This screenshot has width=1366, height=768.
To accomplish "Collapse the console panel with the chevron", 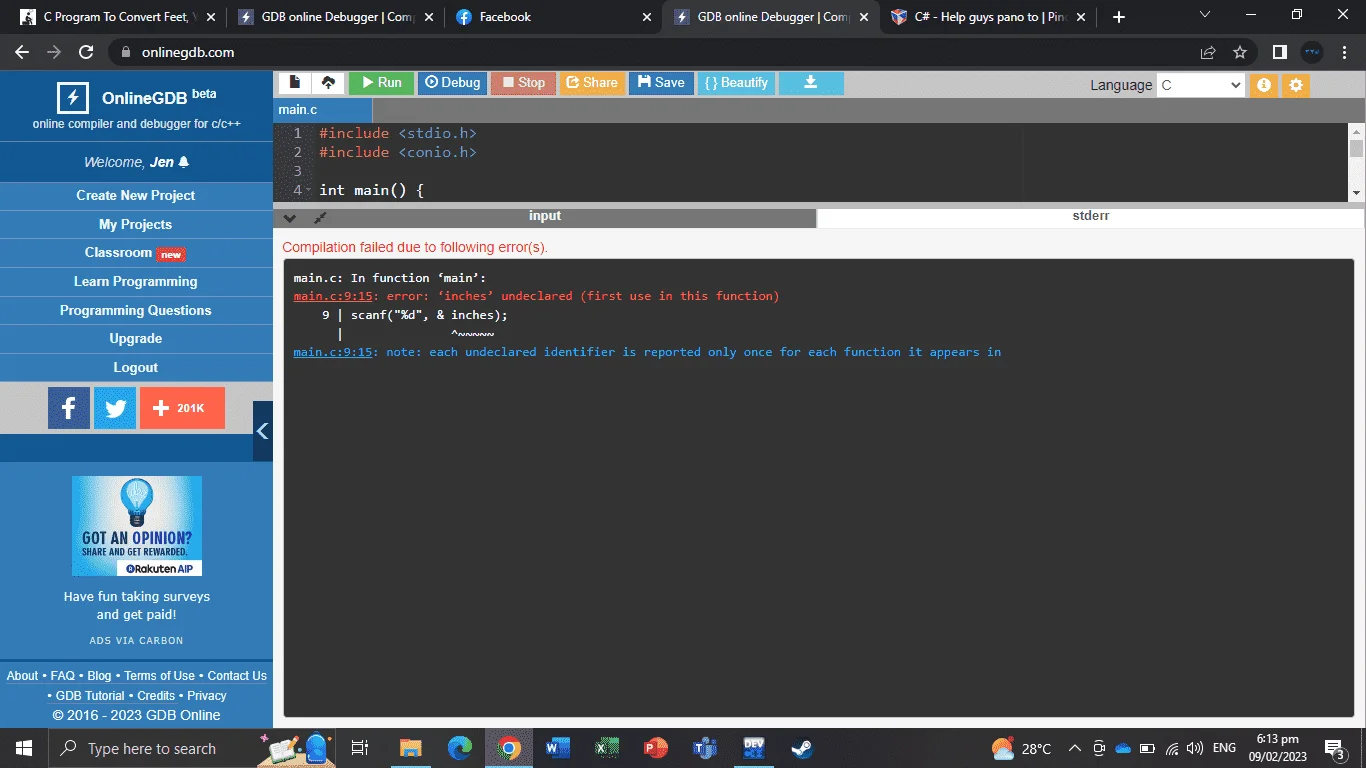I will [x=289, y=218].
